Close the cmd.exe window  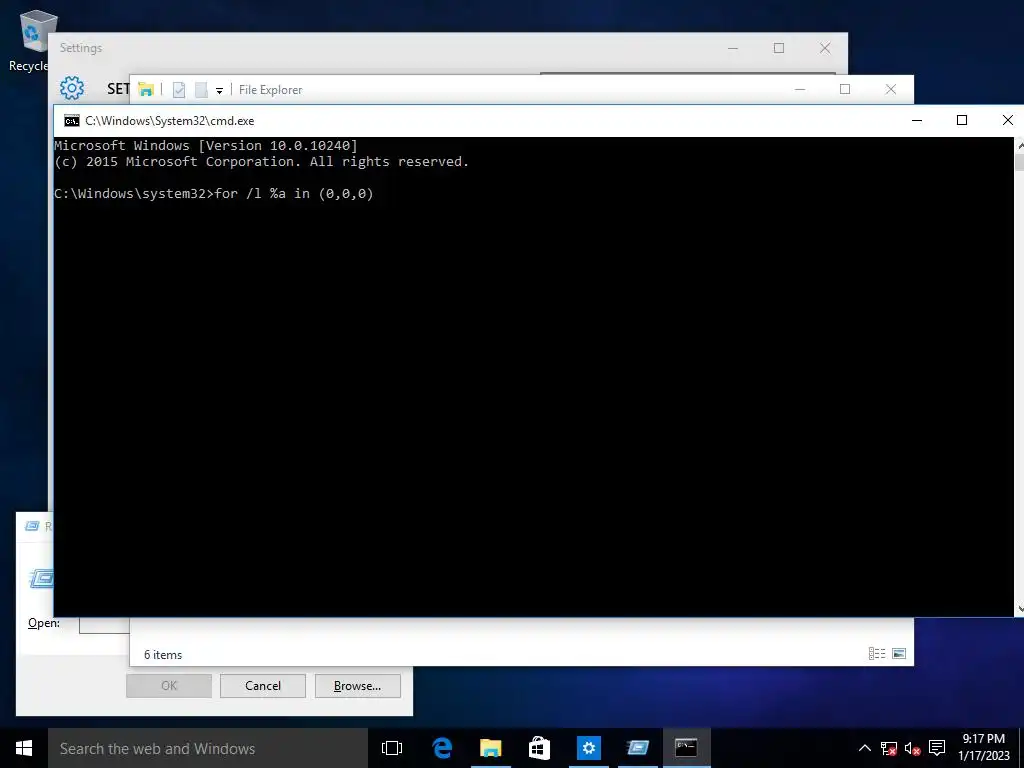click(x=1008, y=120)
